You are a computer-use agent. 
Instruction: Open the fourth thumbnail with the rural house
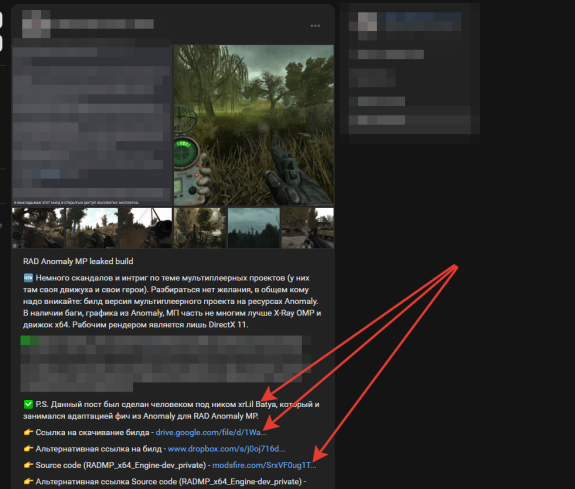click(200, 228)
